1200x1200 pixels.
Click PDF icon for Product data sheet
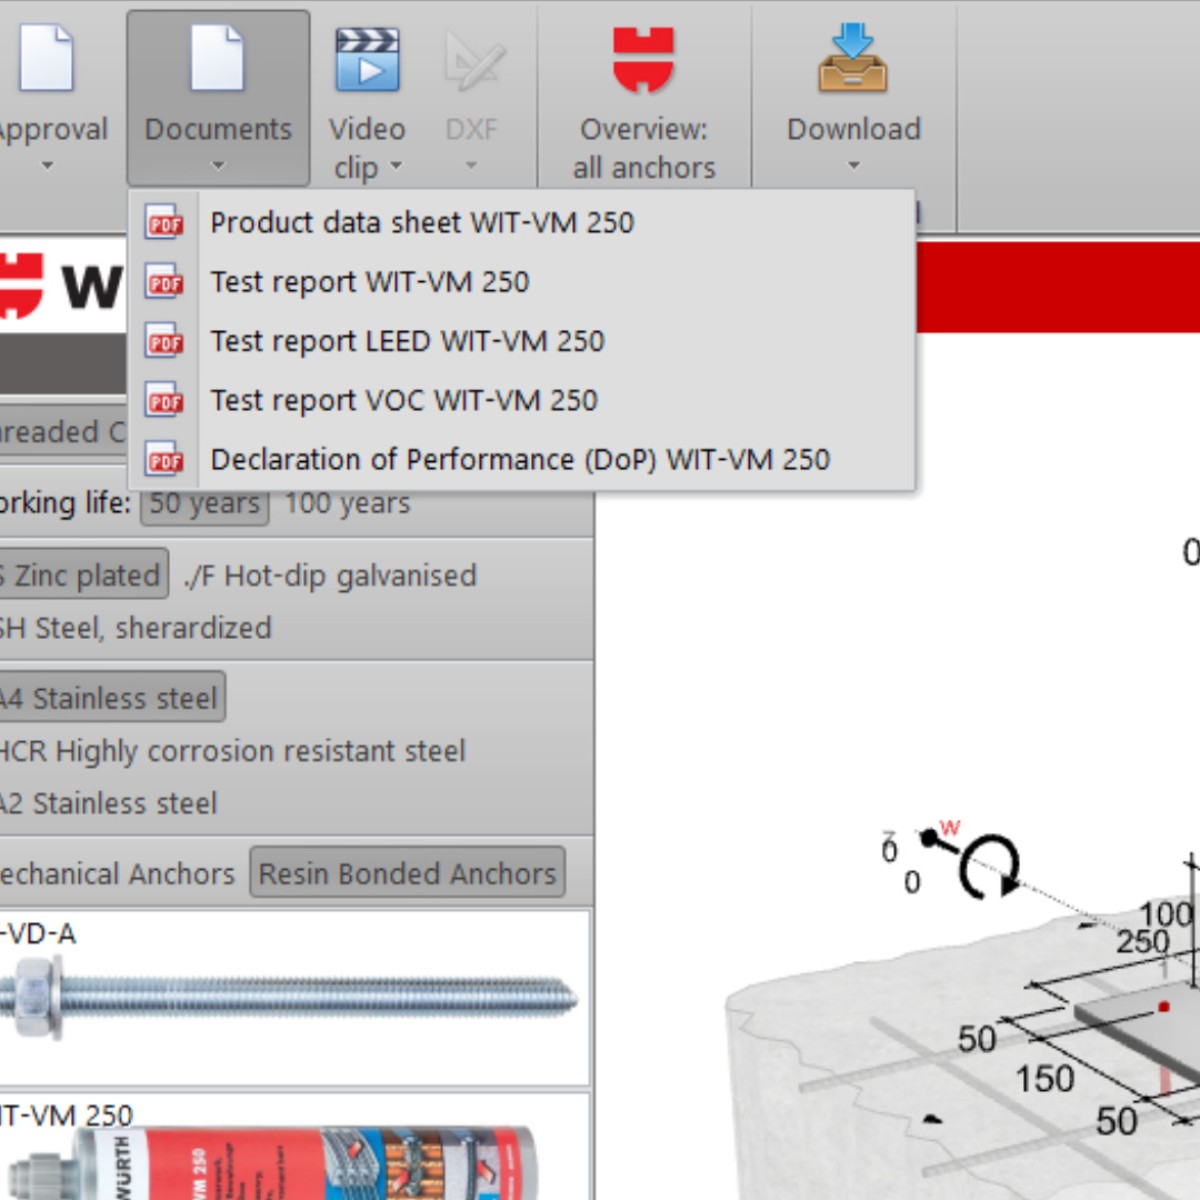[x=165, y=222]
